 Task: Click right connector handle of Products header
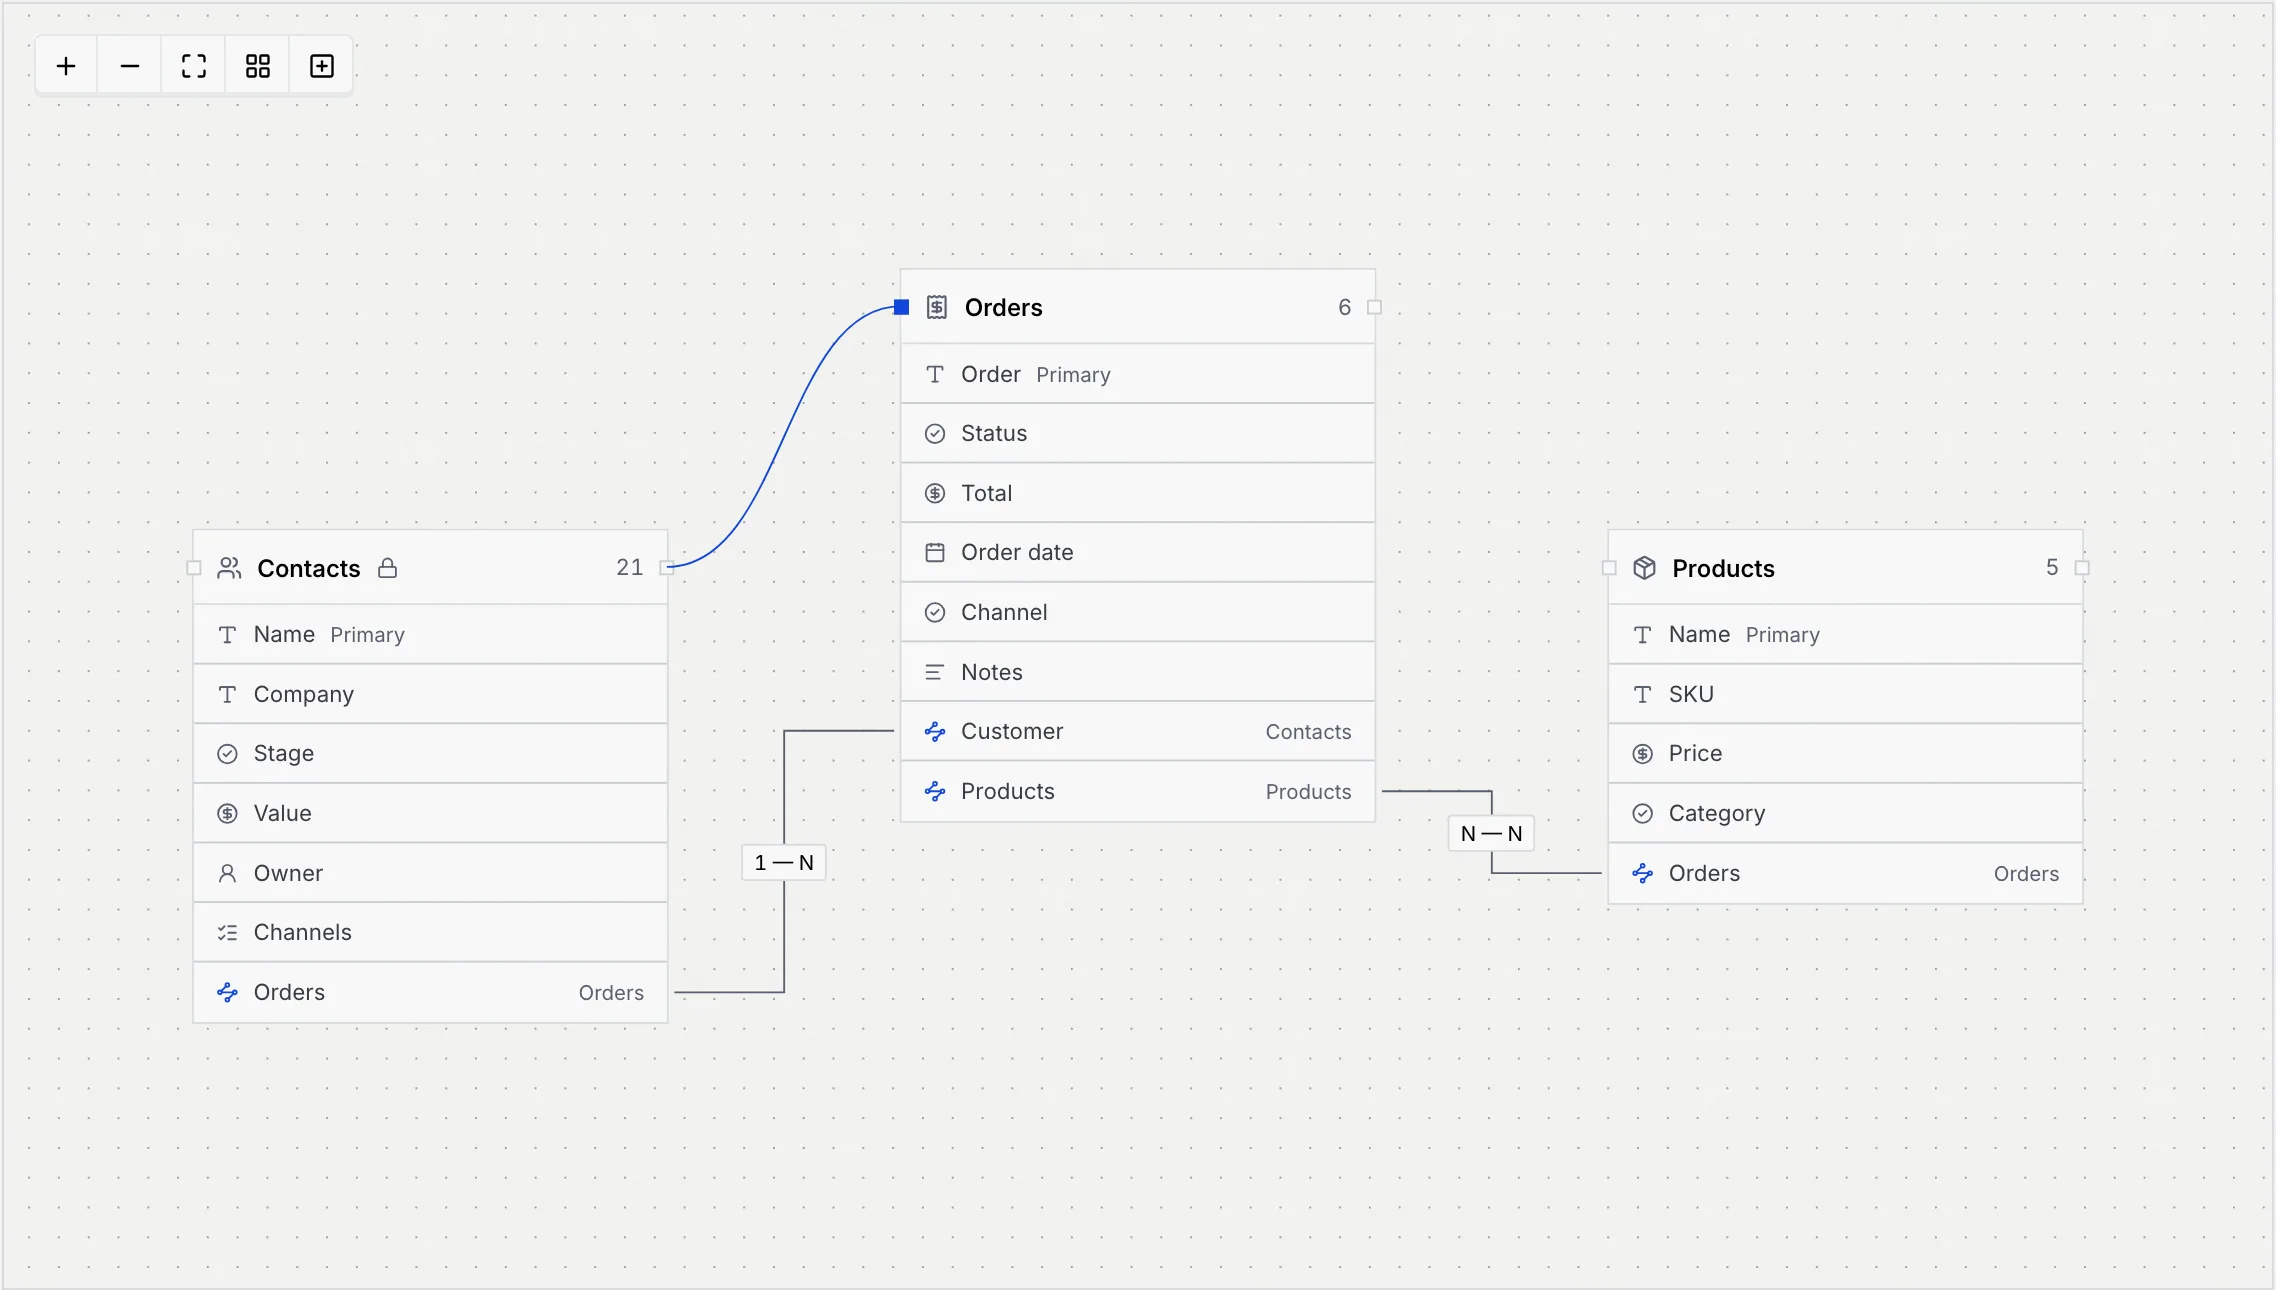pyautogui.click(x=2082, y=568)
